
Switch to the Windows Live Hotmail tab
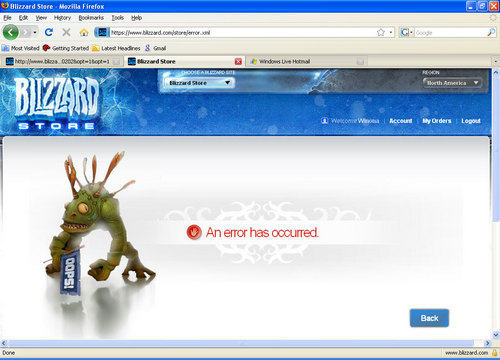click(x=307, y=61)
